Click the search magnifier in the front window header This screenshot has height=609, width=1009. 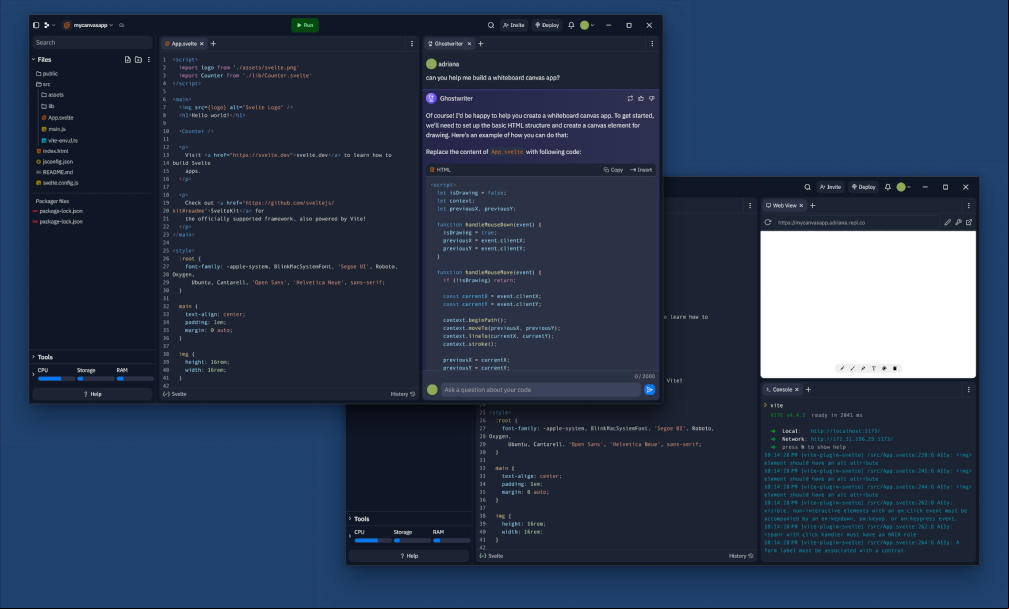[491, 25]
